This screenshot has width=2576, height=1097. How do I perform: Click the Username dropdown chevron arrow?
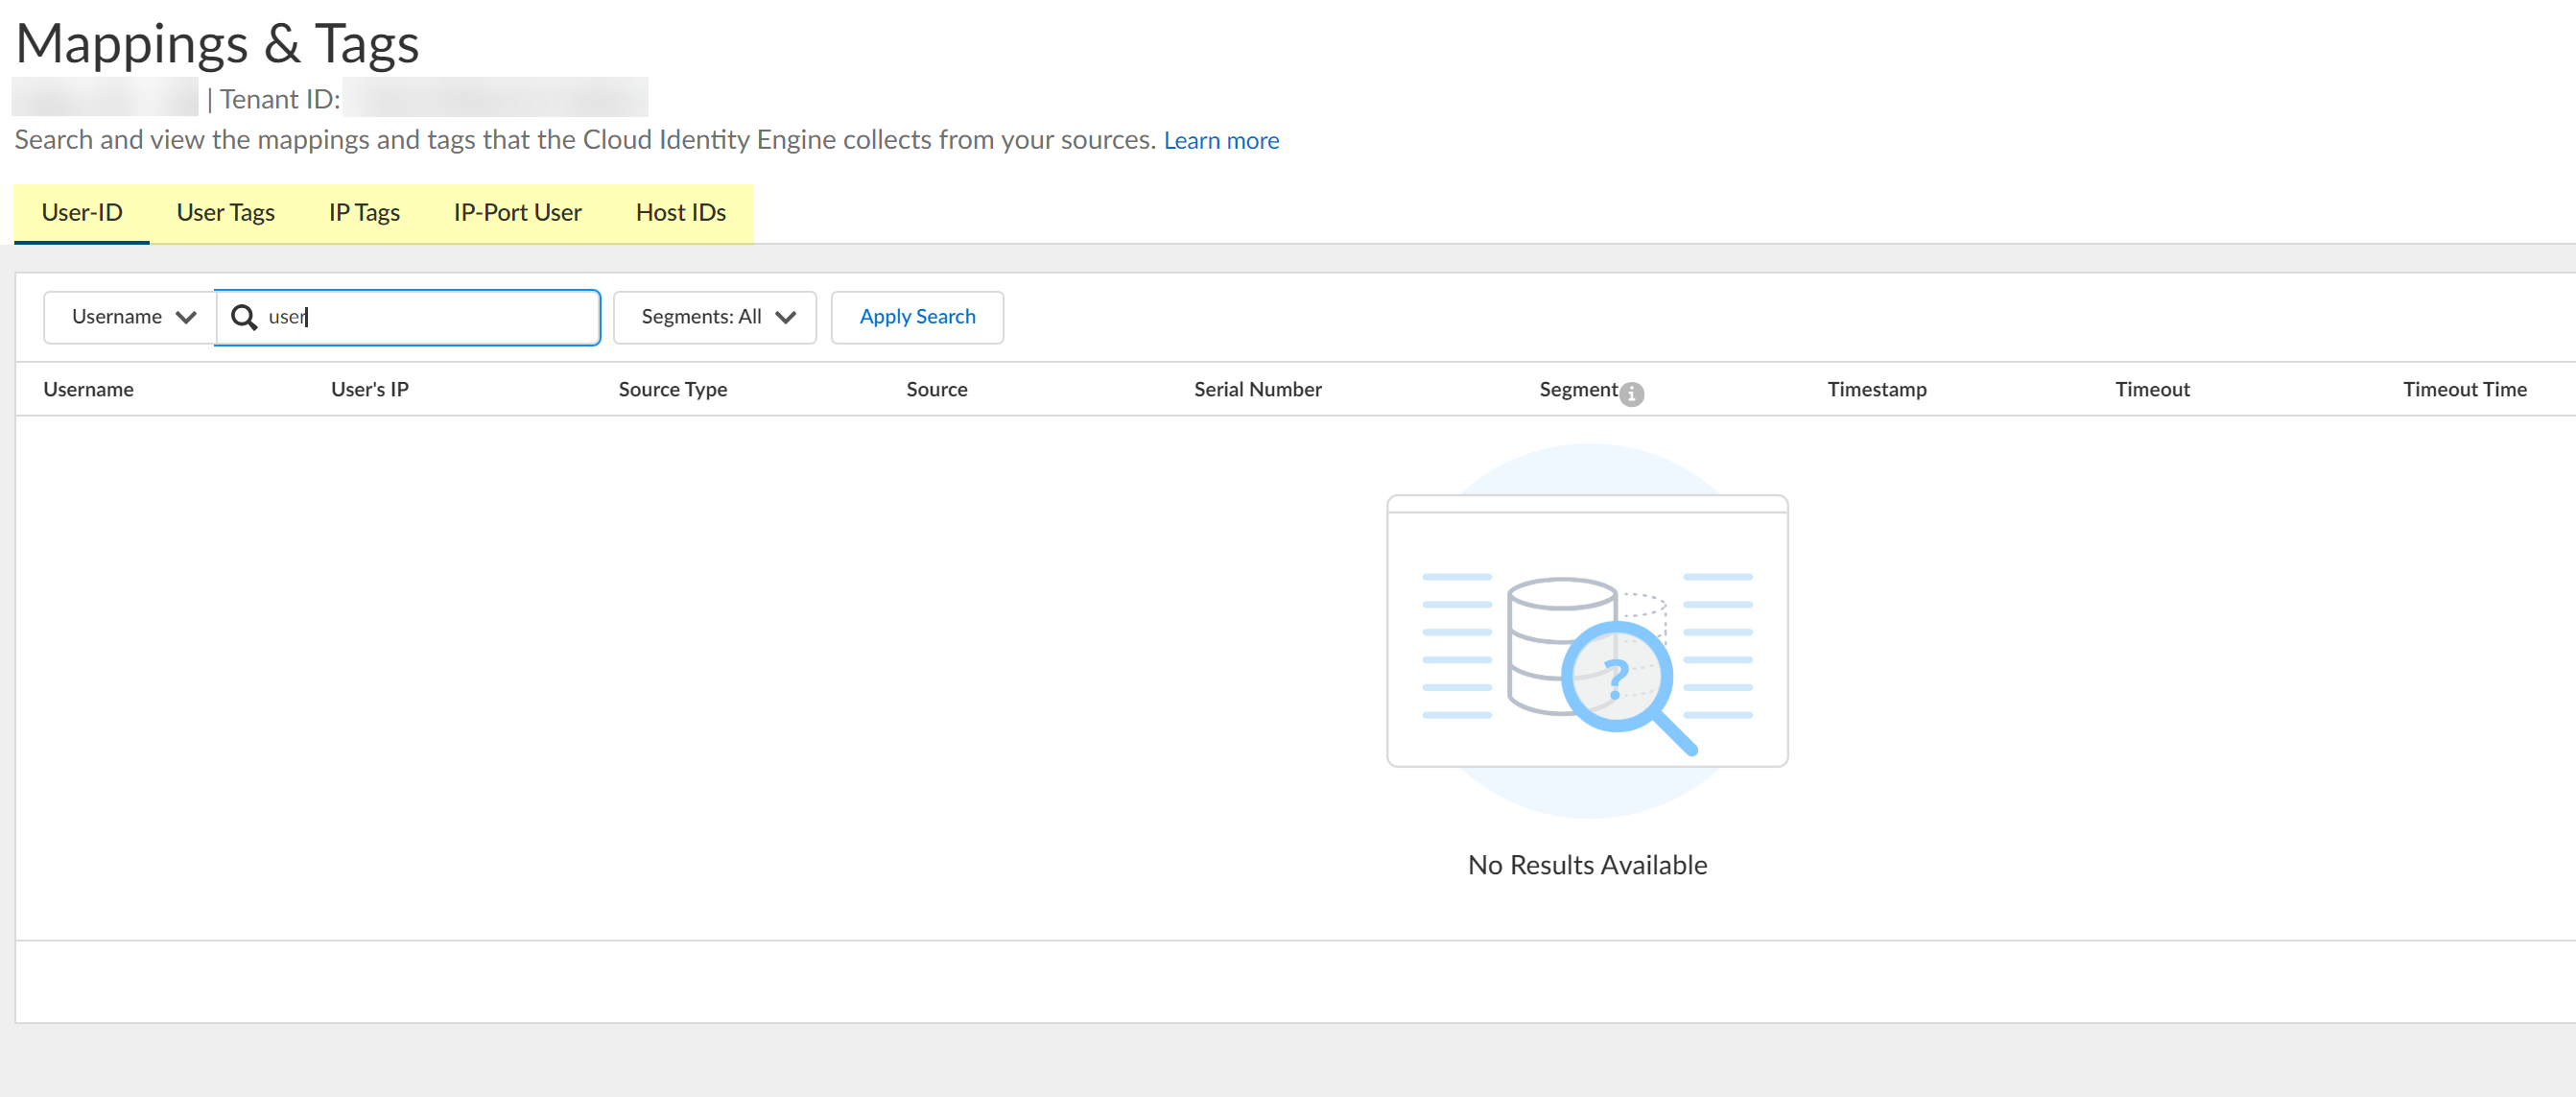pos(186,317)
